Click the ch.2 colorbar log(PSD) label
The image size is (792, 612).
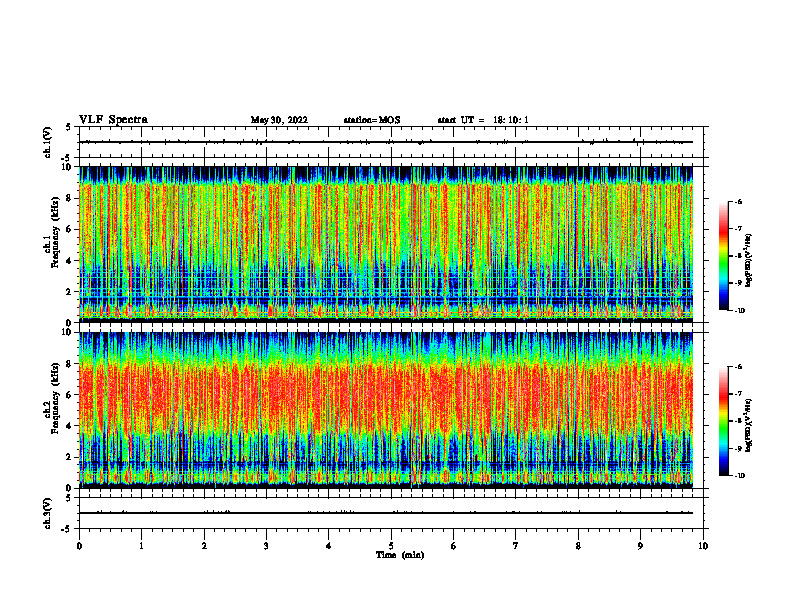(x=749, y=425)
